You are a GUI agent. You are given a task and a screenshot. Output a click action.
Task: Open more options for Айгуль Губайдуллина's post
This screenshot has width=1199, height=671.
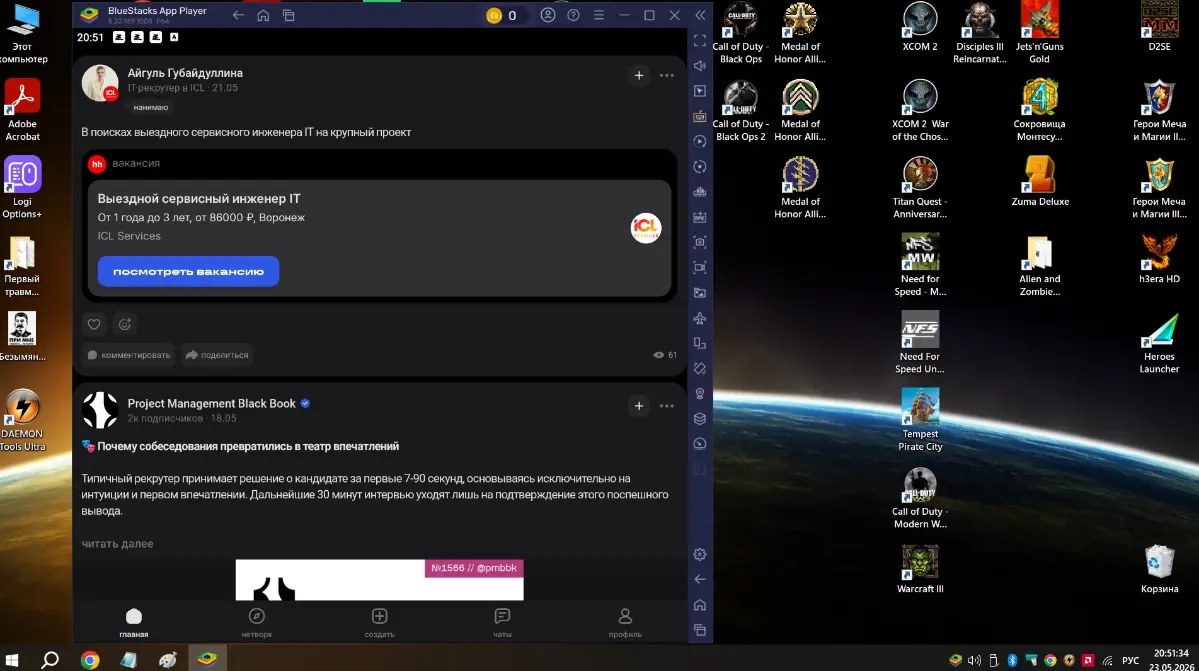tap(667, 75)
